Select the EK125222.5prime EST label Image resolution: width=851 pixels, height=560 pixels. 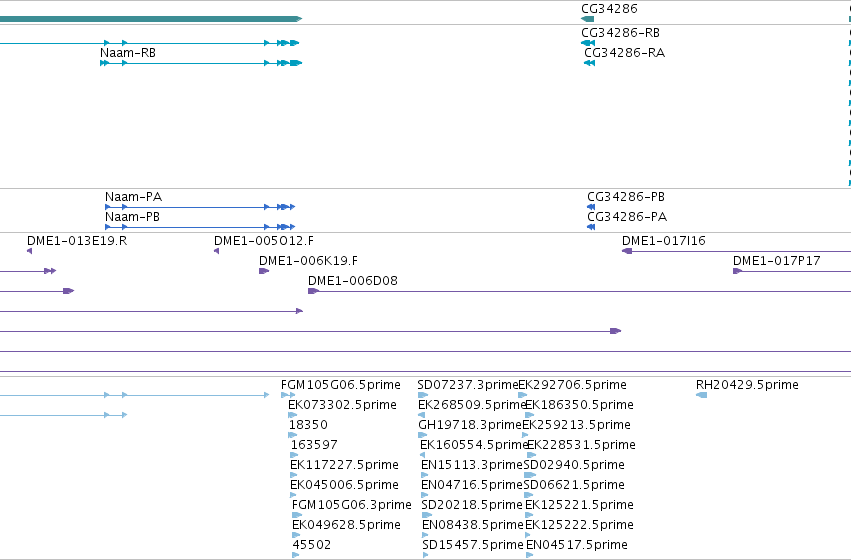pos(579,525)
